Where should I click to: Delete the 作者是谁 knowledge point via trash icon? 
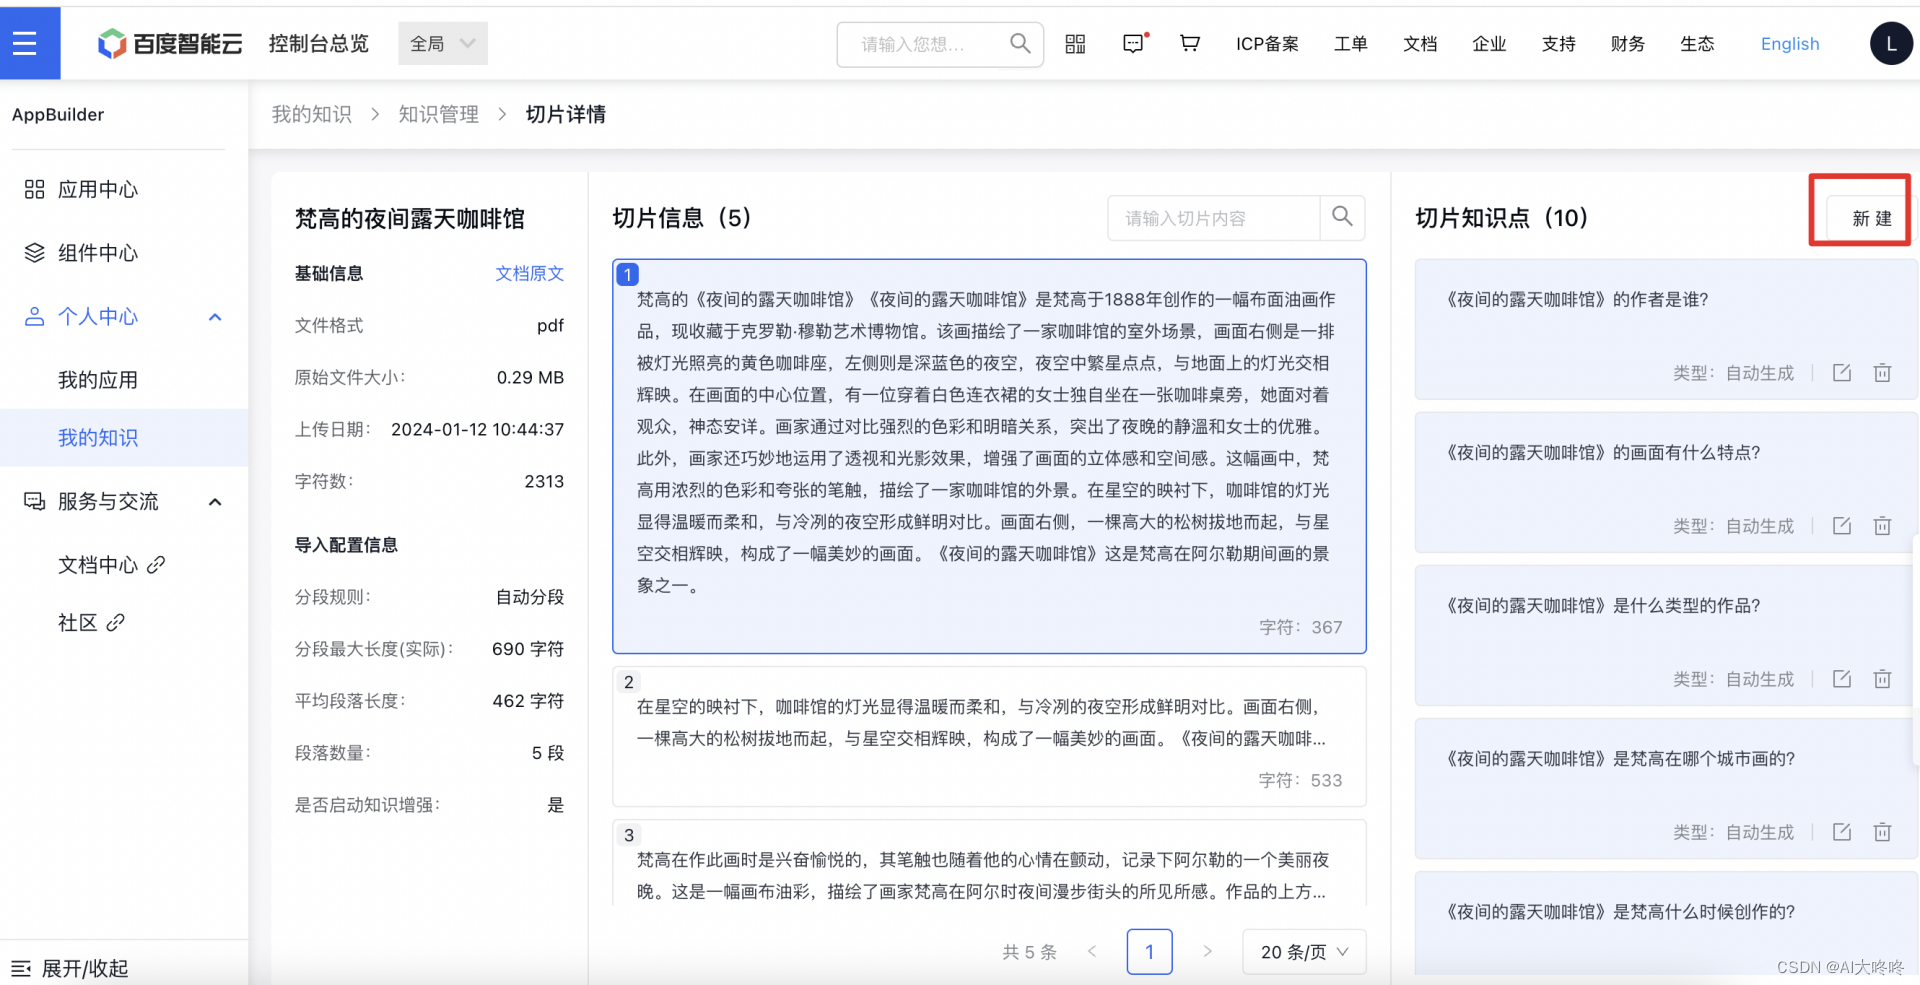click(1882, 372)
